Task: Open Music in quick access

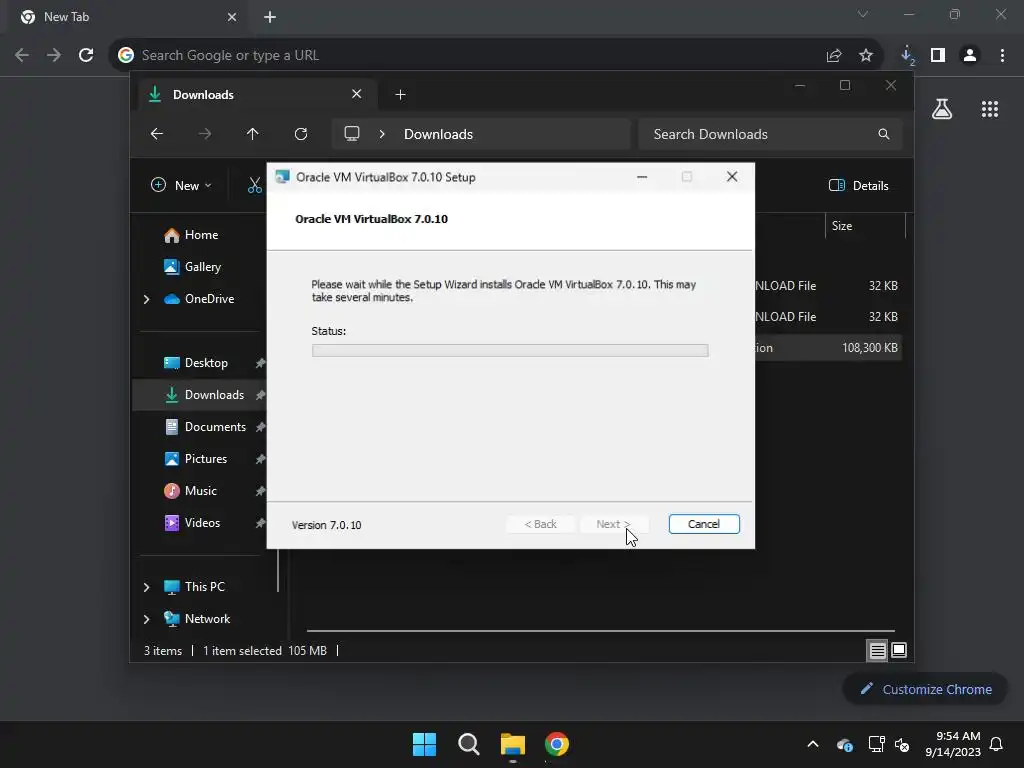Action: click(x=200, y=490)
